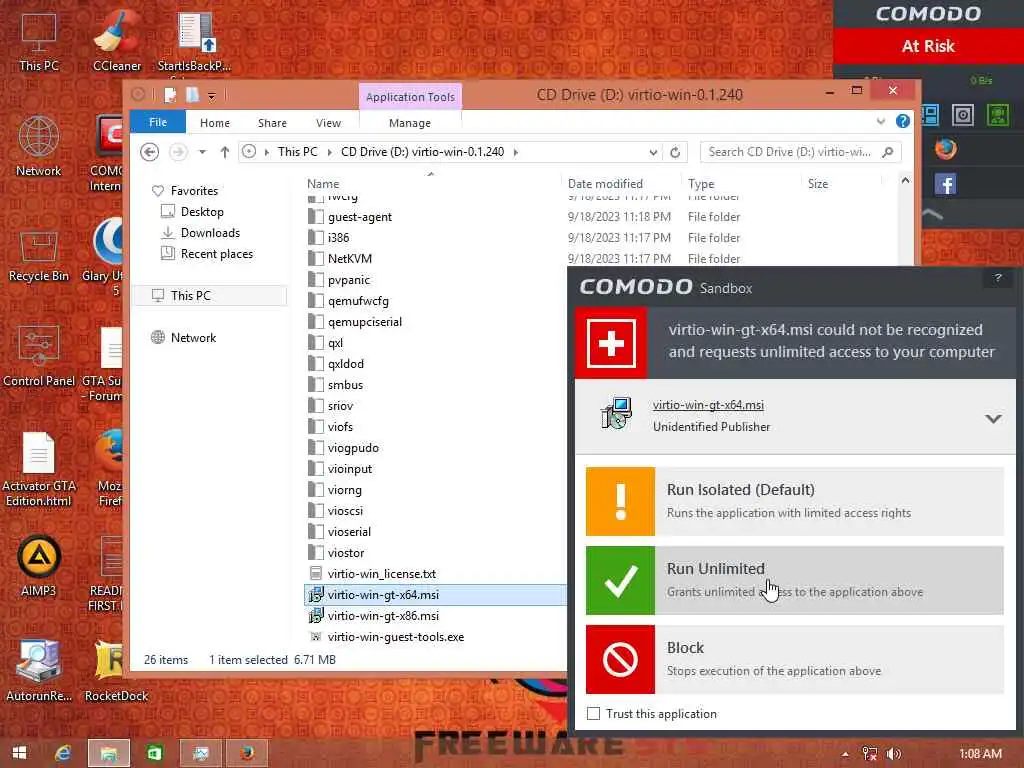Open Internet Explorer from taskbar
Screen dimensions: 1024x768
[x=63, y=753]
